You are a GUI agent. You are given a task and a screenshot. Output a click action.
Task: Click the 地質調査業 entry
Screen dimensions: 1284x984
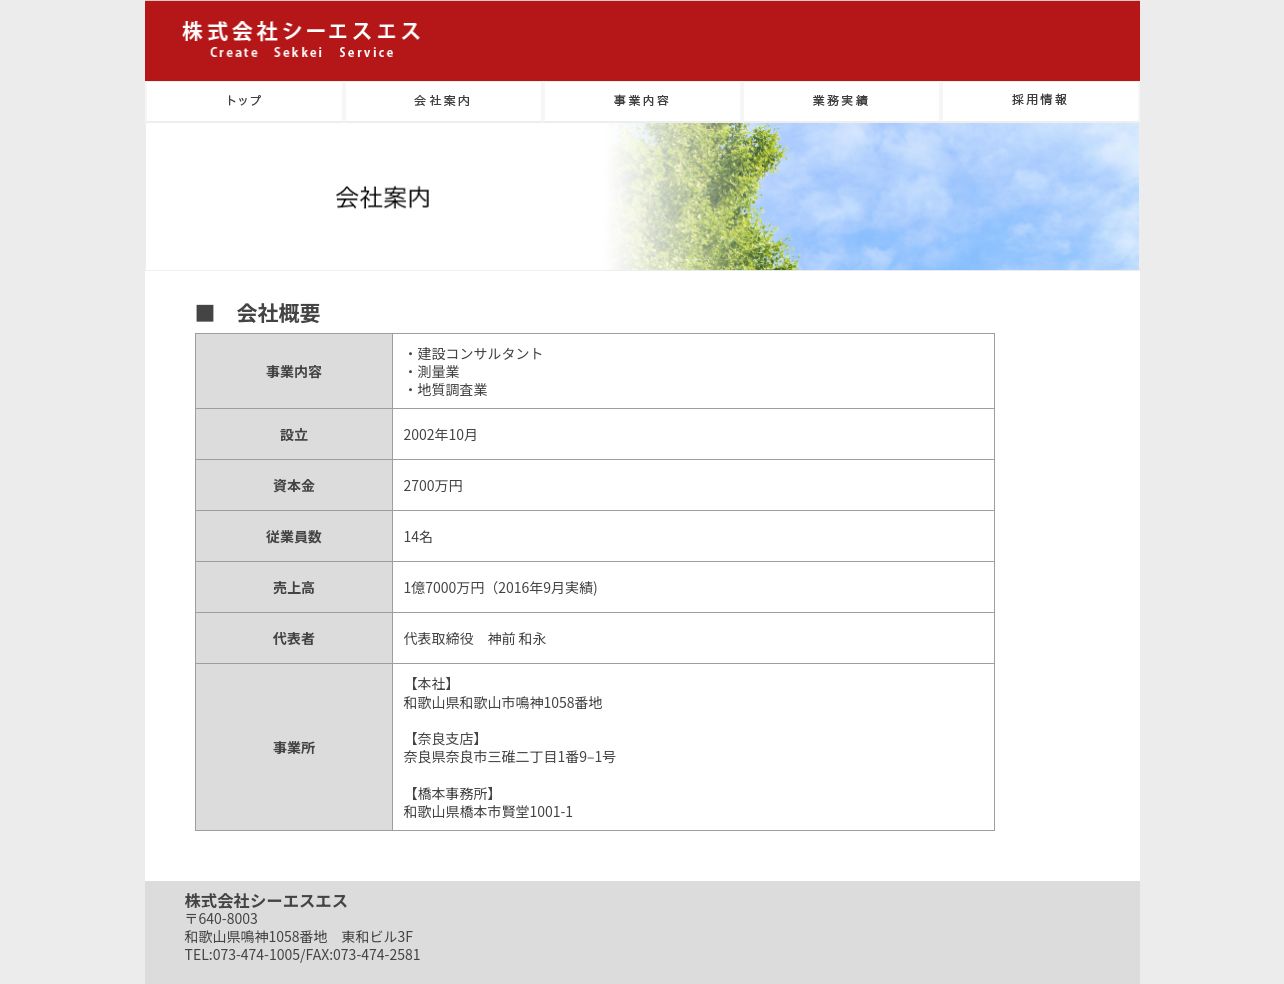click(445, 389)
